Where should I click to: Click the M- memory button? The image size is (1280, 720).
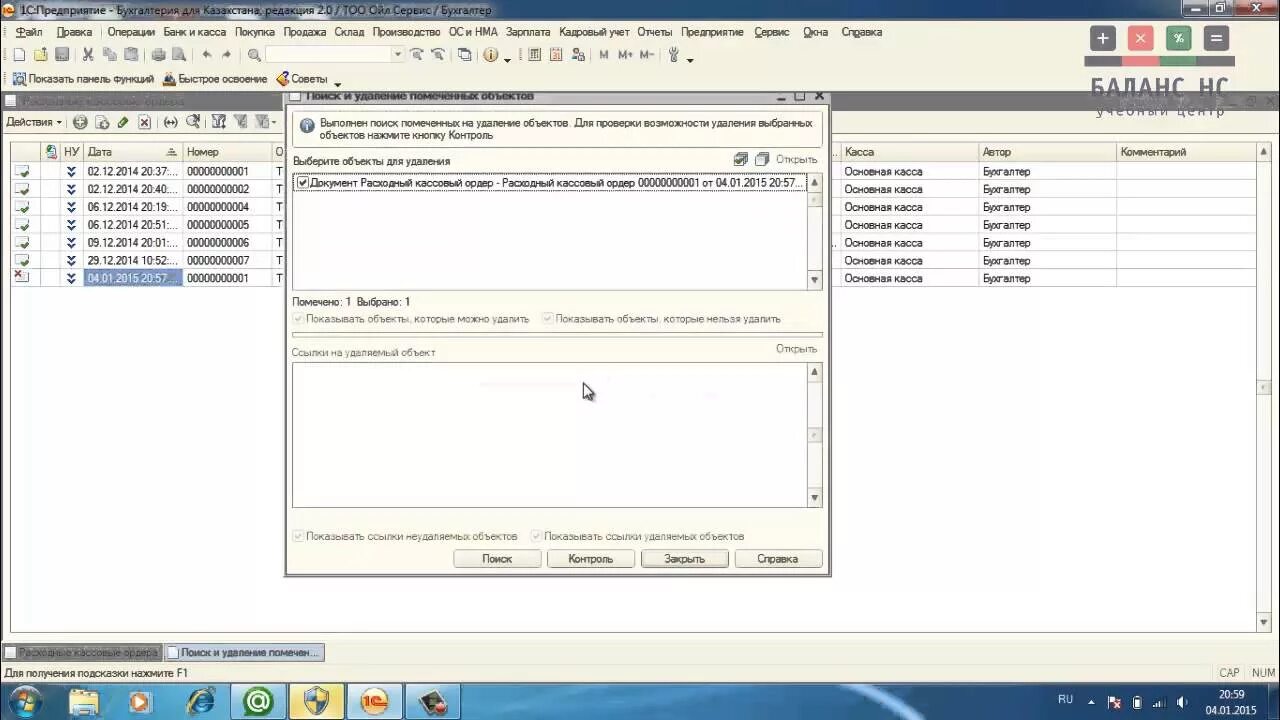click(647, 55)
